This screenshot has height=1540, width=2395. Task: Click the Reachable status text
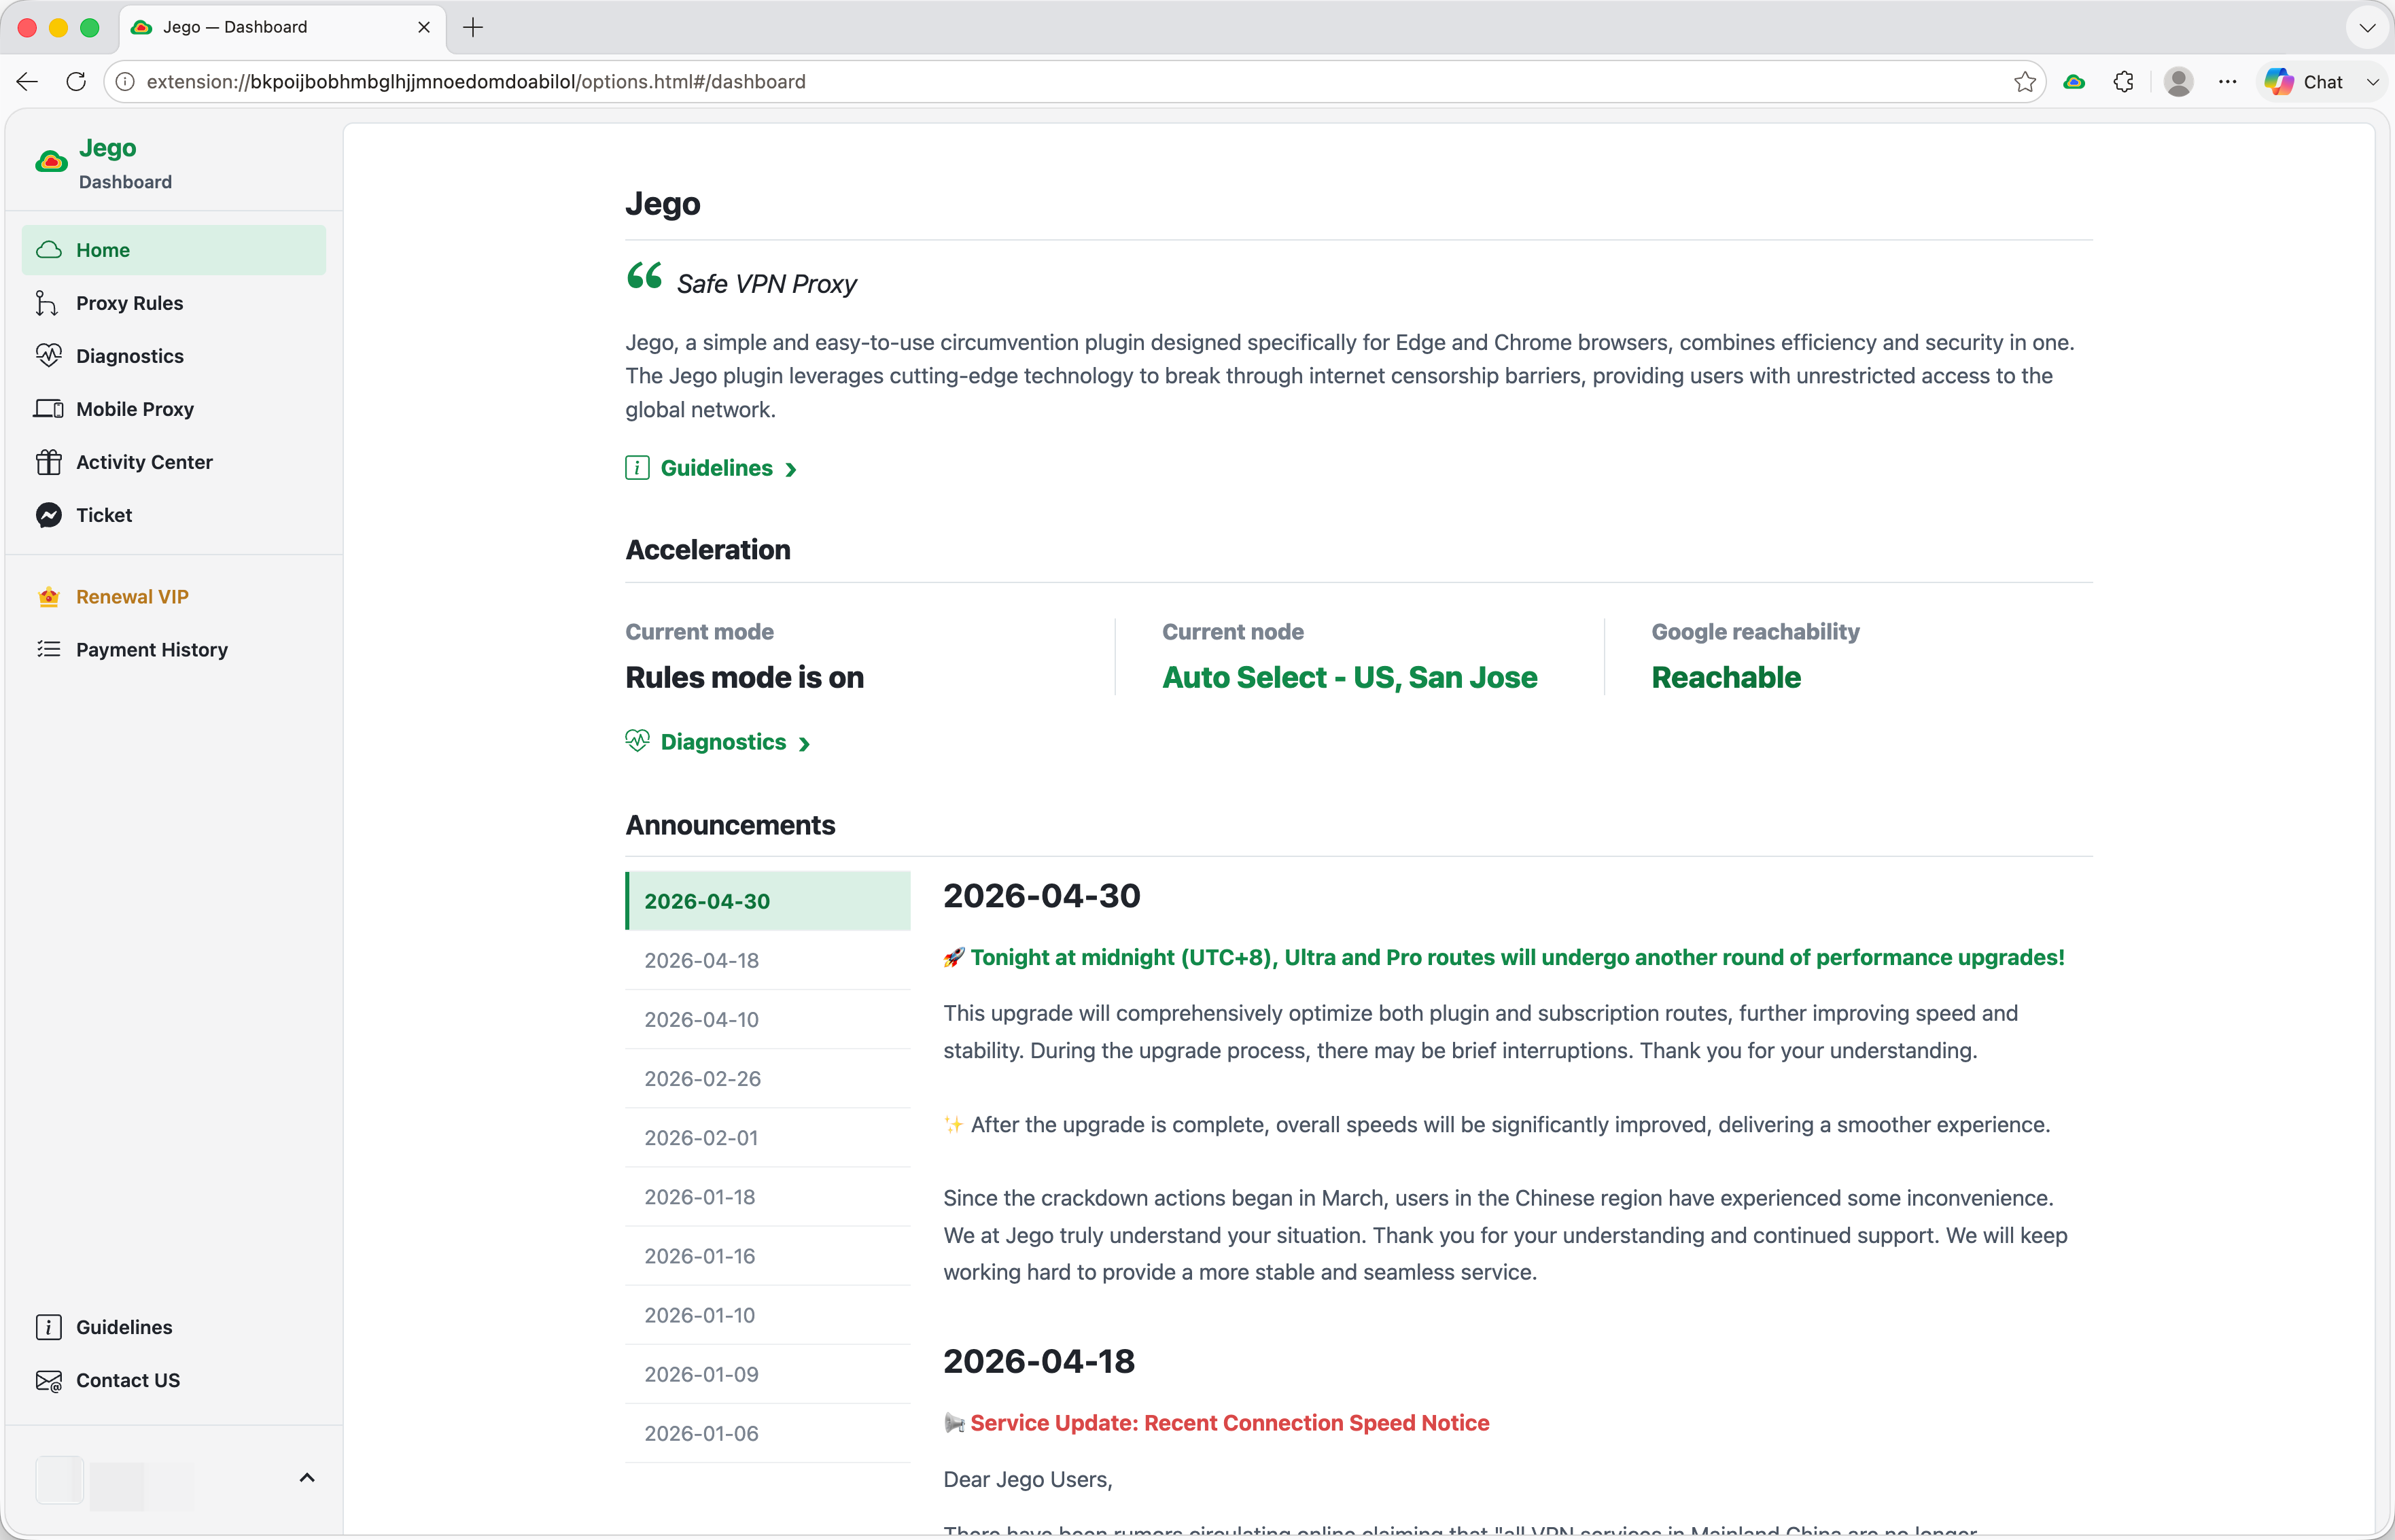[1725, 677]
